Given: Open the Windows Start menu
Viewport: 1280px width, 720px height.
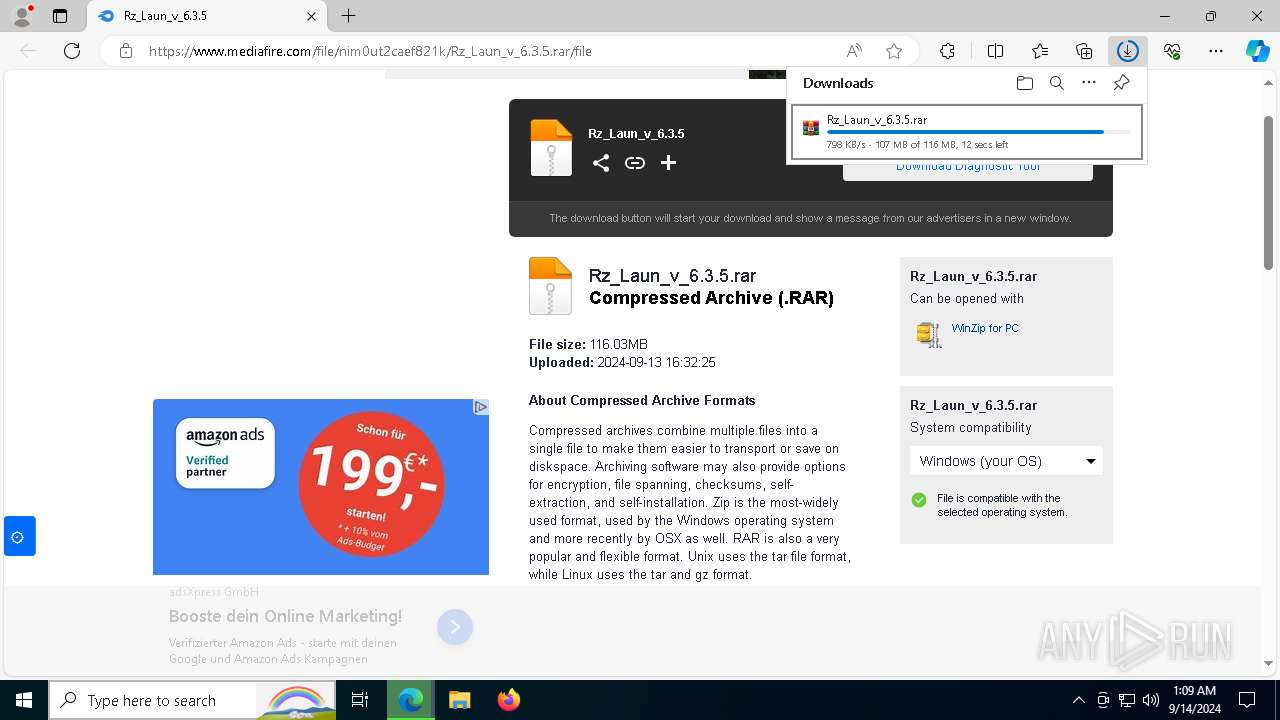Looking at the screenshot, I should (x=23, y=700).
